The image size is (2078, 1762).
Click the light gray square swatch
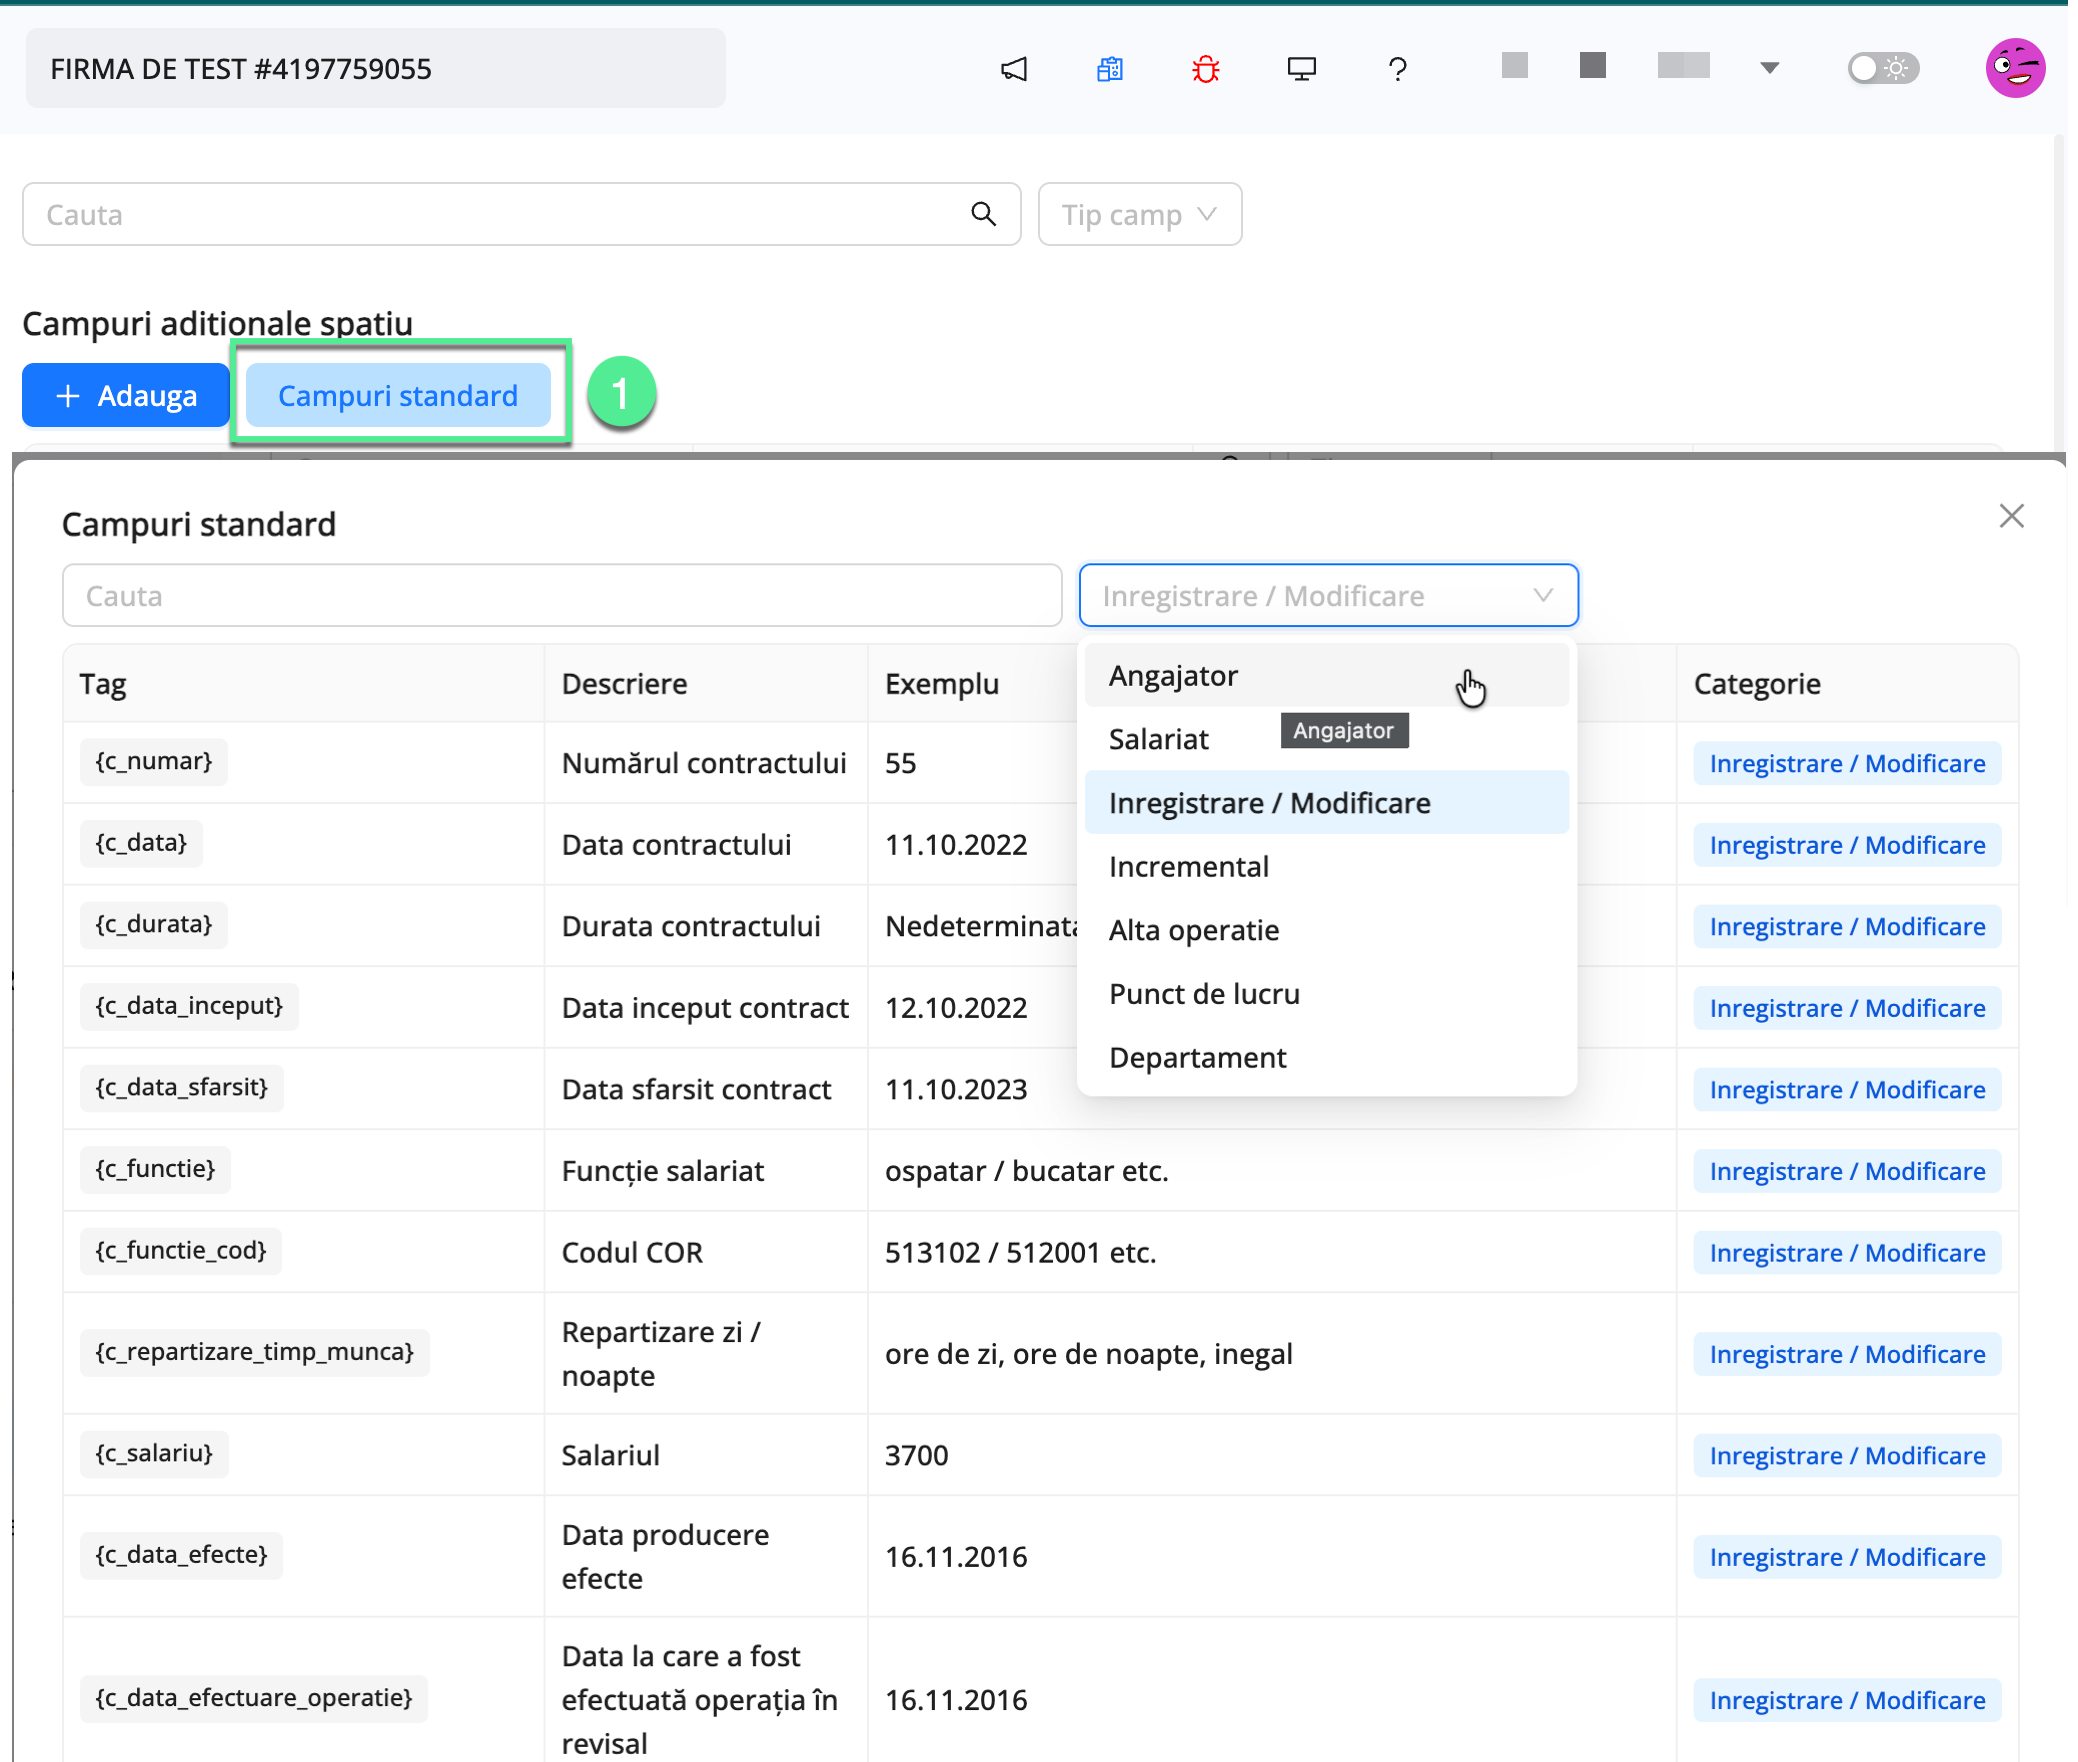click(1514, 66)
